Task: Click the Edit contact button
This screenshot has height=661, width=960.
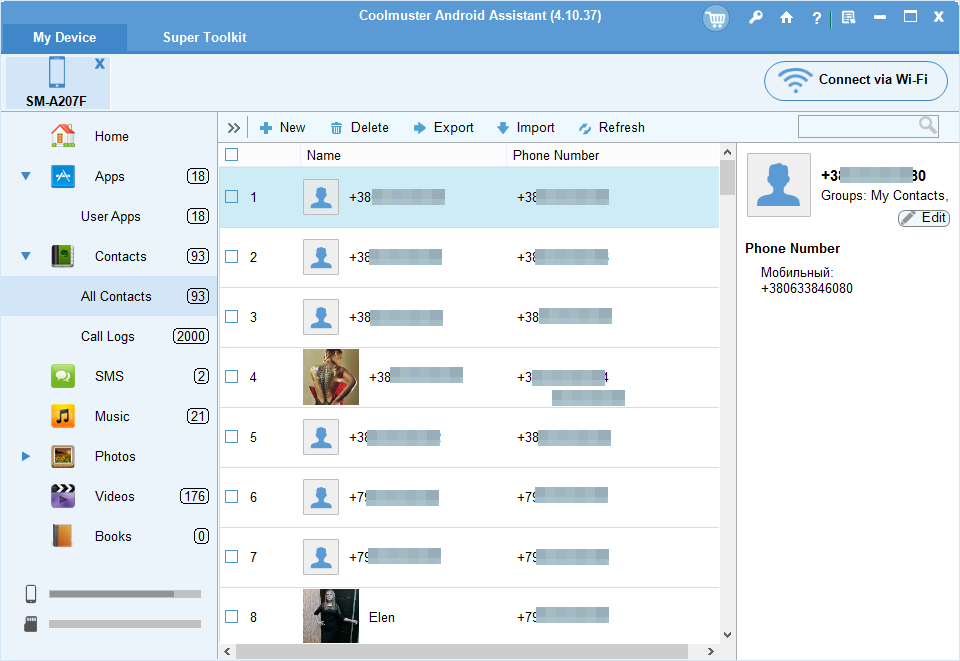Action: click(x=924, y=217)
